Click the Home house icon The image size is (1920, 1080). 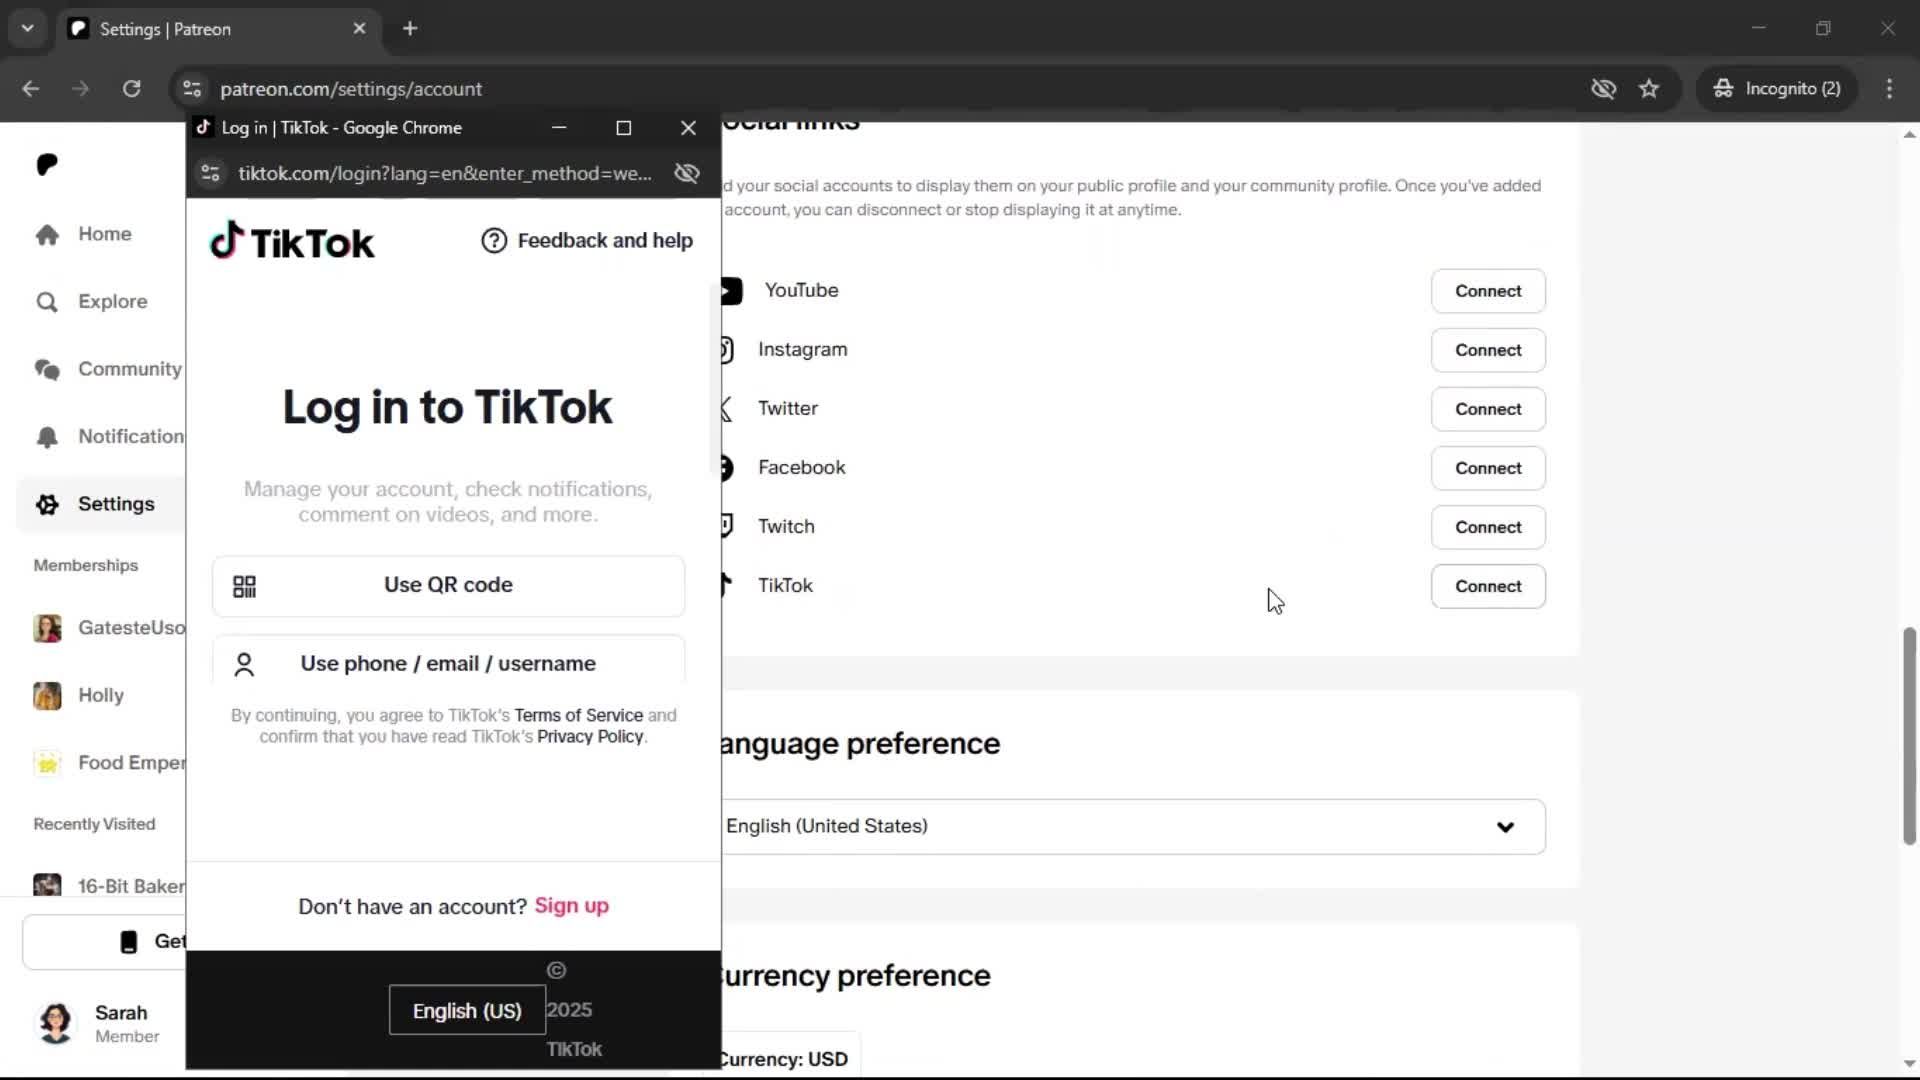pyautogui.click(x=47, y=234)
